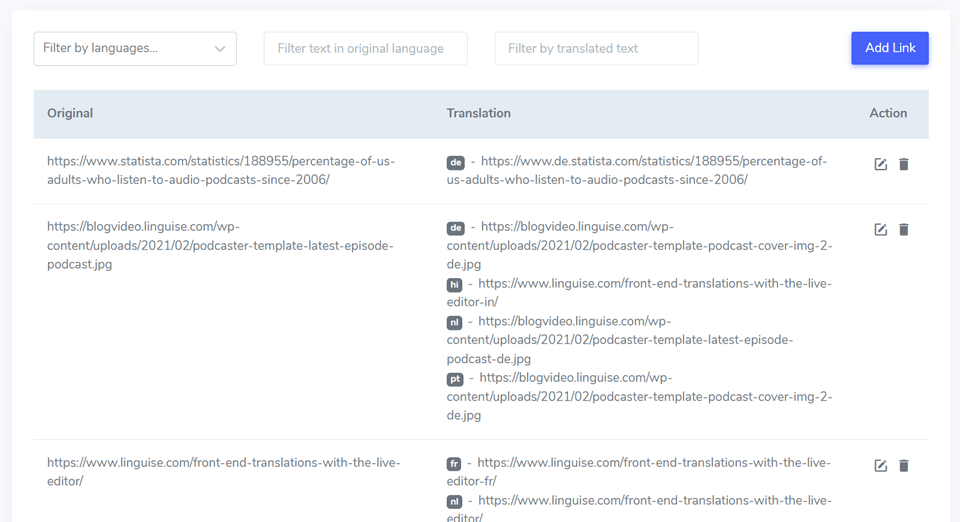This screenshot has height=522, width=960.
Task: Click the Translation column header
Action: pos(478,113)
